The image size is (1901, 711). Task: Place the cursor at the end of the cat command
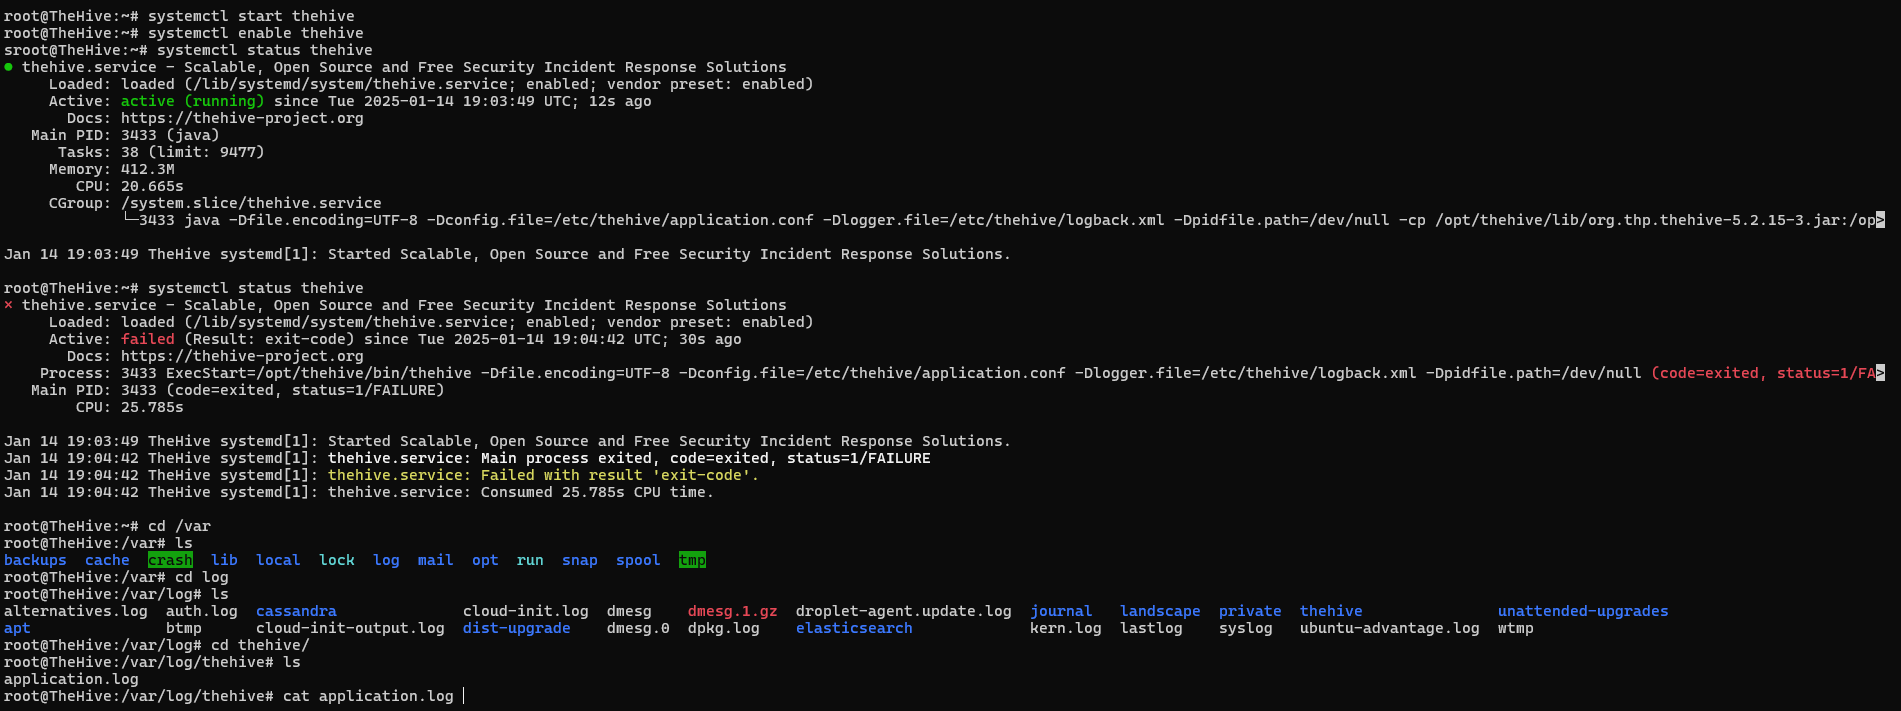point(463,696)
